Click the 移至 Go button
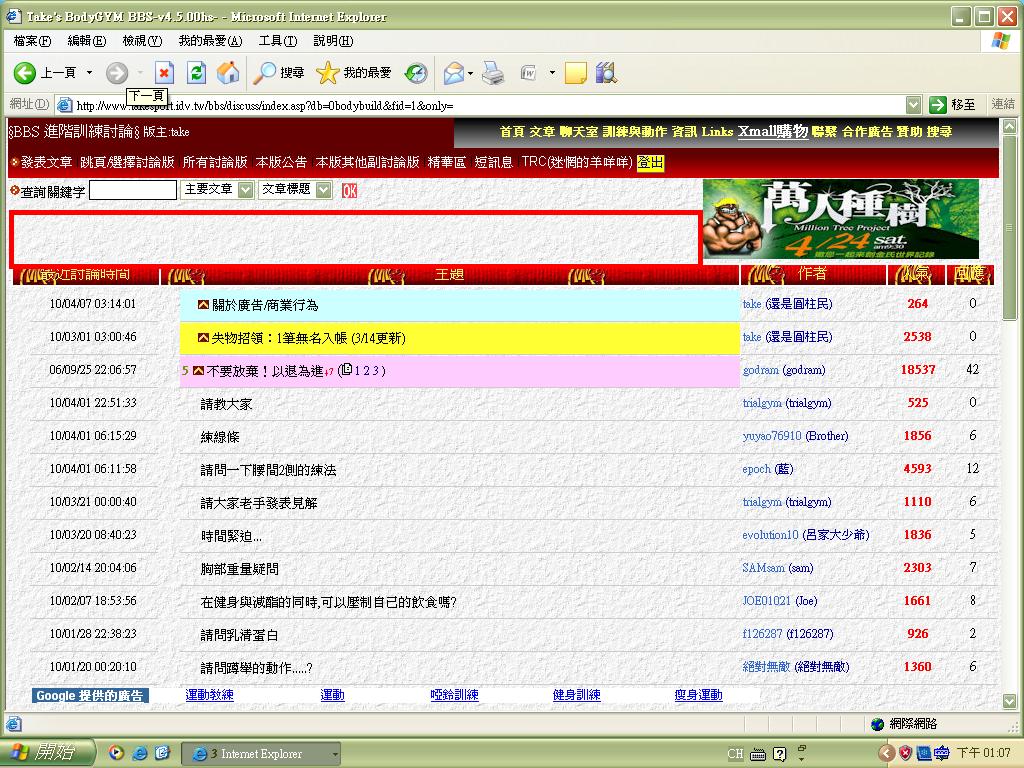The image size is (1024, 768). [x=952, y=104]
